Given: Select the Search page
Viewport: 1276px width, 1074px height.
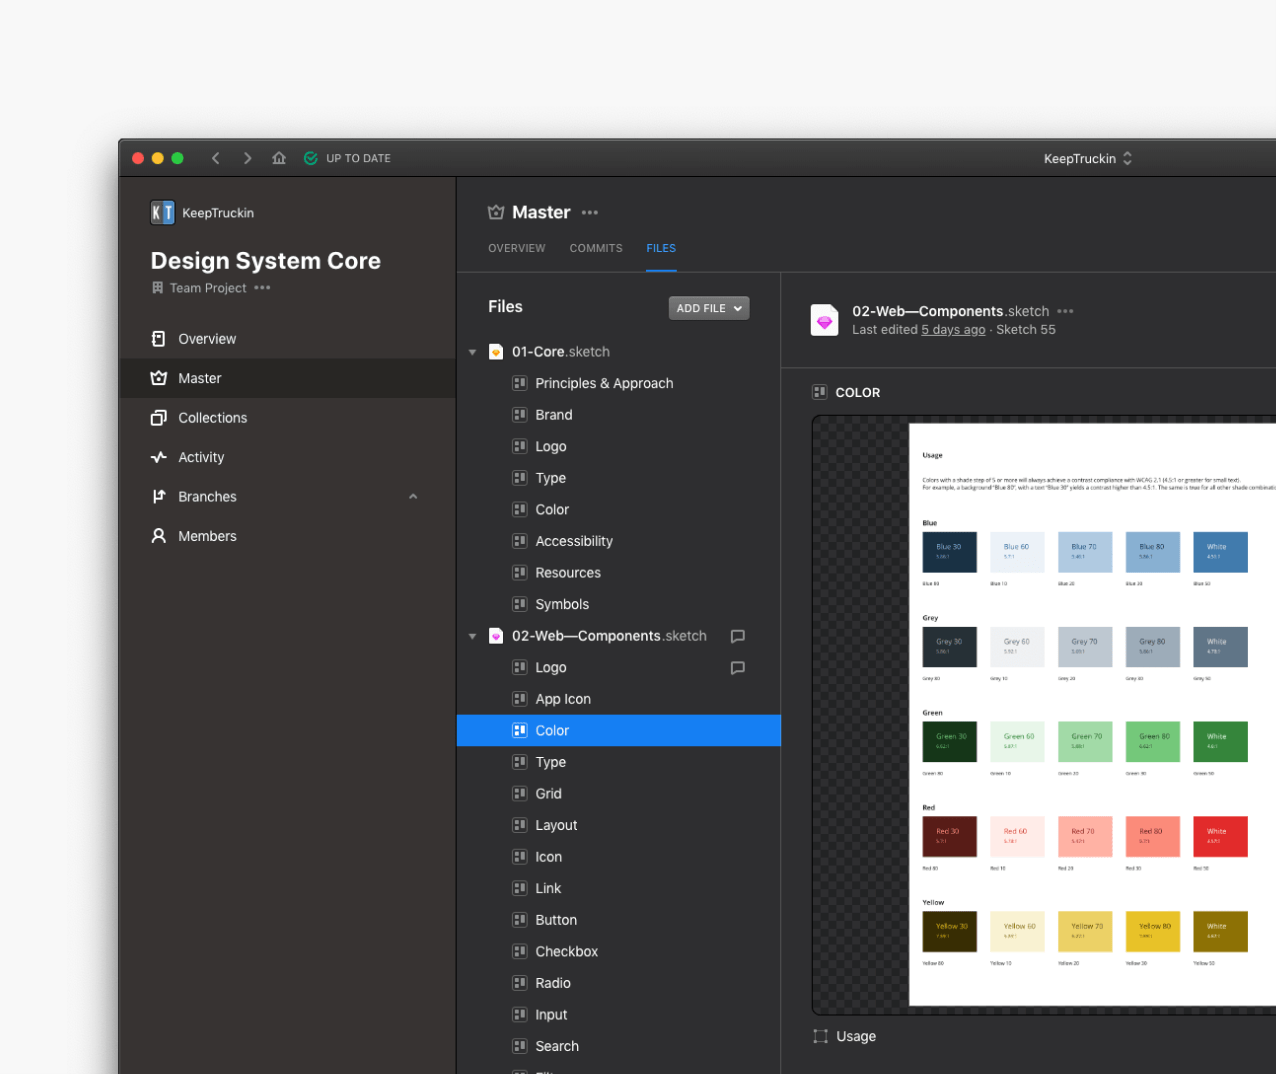Looking at the screenshot, I should click(x=619, y=1046).
